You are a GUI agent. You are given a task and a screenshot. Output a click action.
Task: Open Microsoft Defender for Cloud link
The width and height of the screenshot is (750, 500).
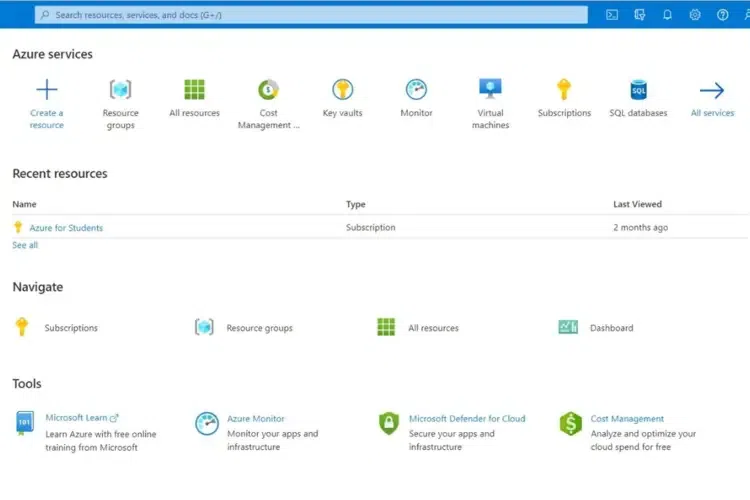pyautogui.click(x=467, y=419)
